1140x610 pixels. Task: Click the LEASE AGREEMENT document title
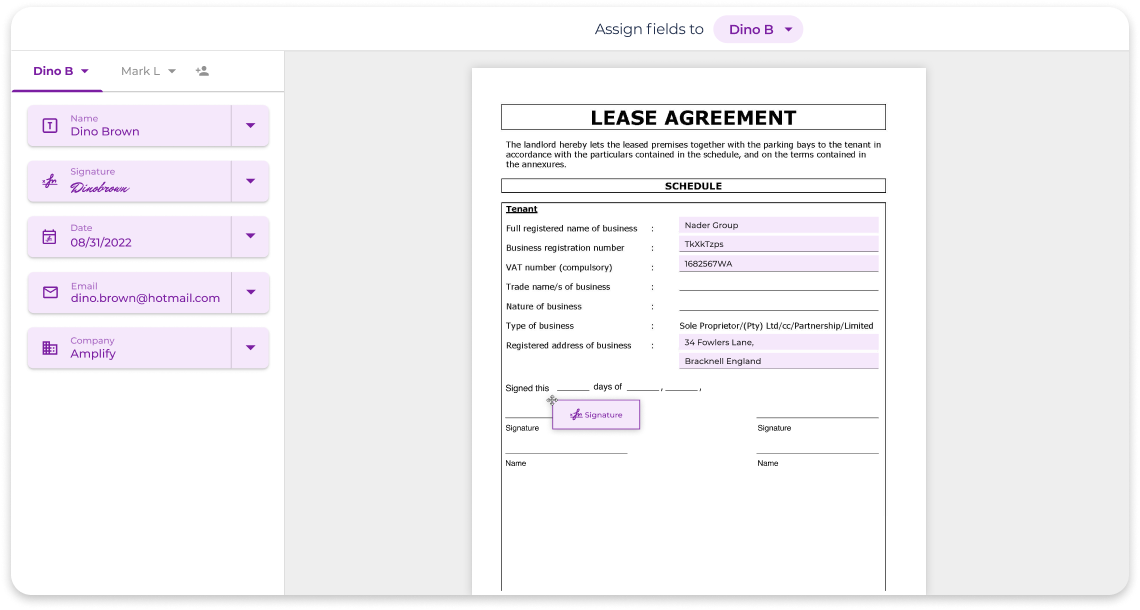click(693, 118)
